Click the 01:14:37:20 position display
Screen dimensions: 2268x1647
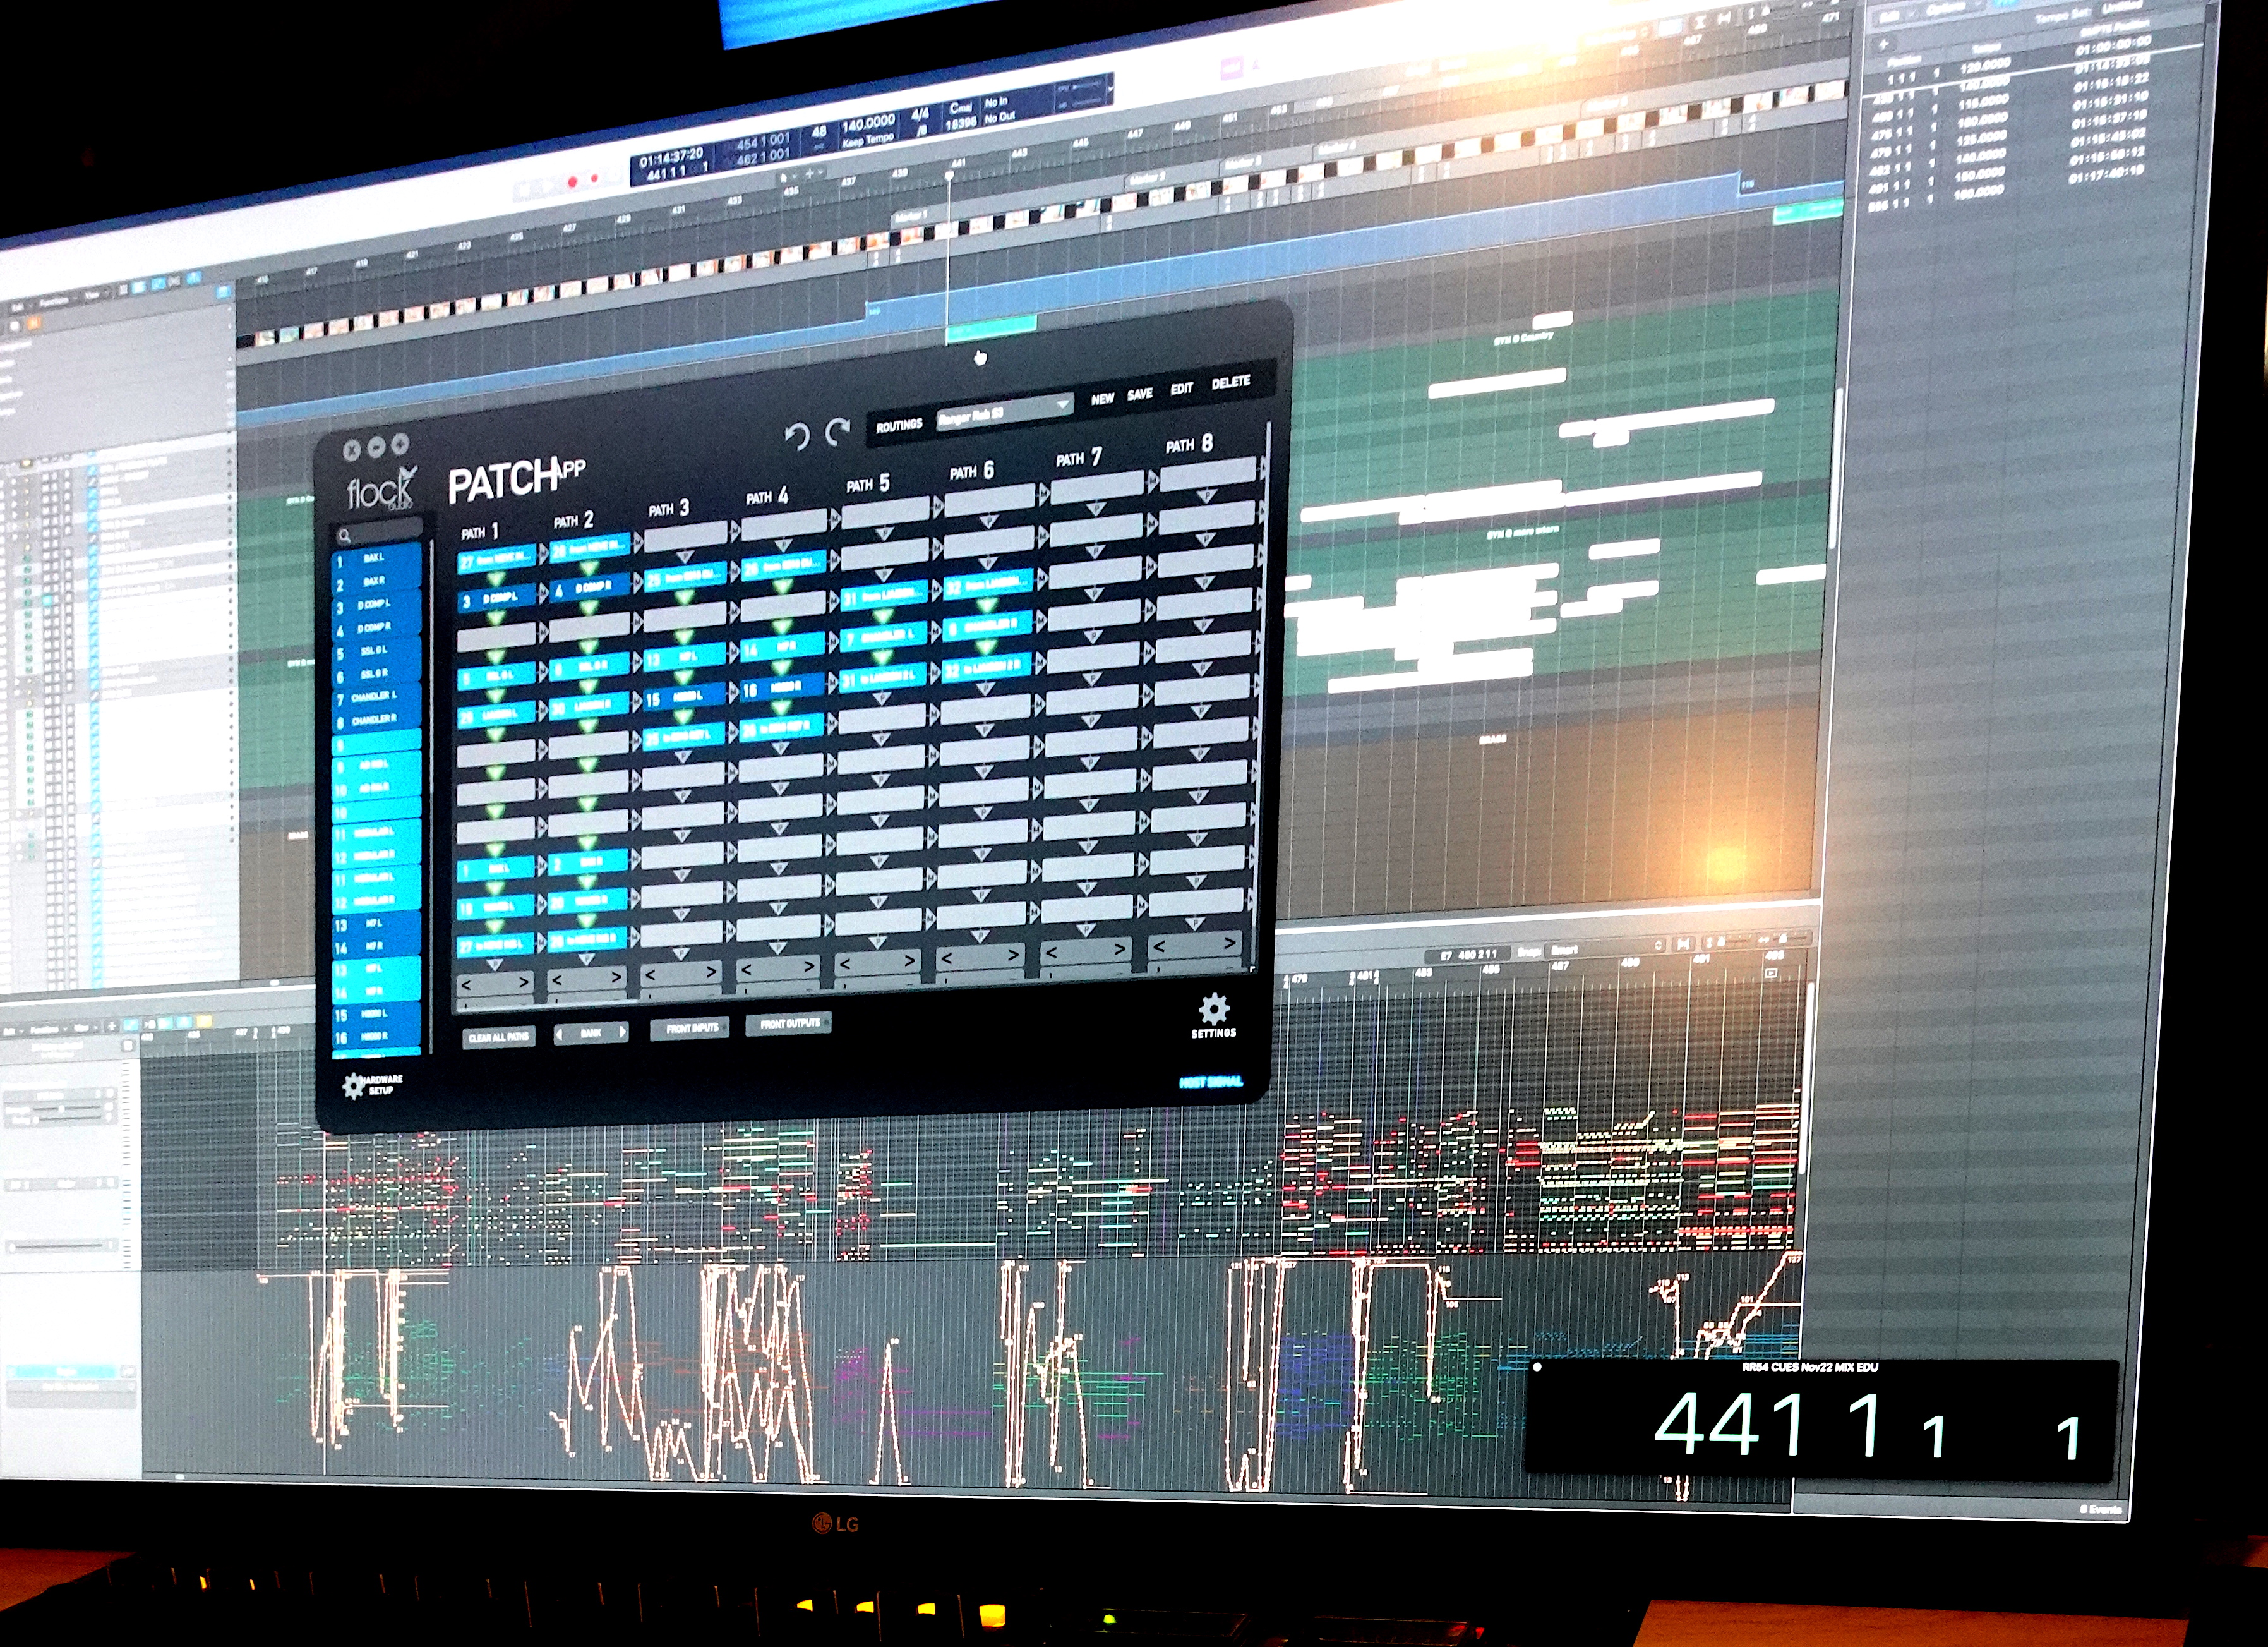pos(670,159)
